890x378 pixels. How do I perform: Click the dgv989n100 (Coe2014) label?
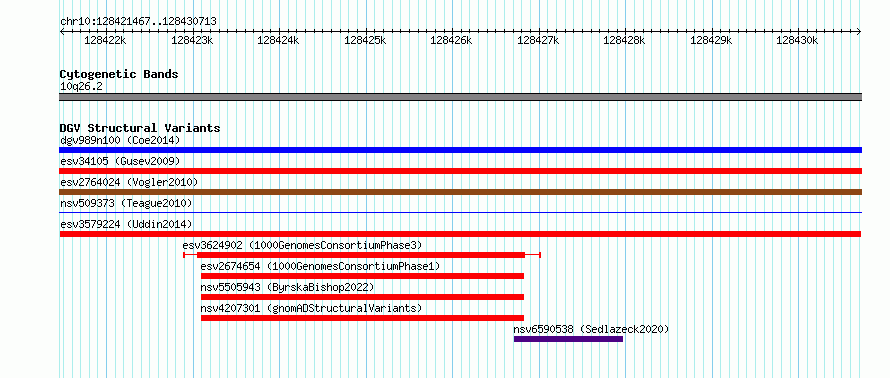tap(120, 140)
